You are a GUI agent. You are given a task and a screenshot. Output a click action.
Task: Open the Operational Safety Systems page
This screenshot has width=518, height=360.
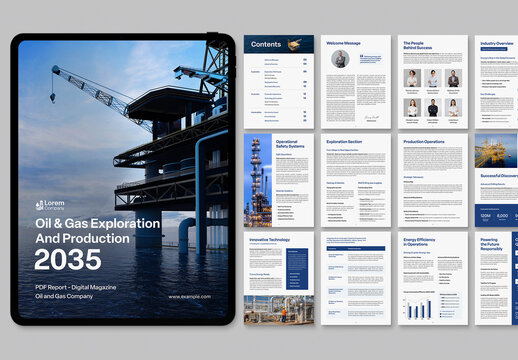[279, 180]
